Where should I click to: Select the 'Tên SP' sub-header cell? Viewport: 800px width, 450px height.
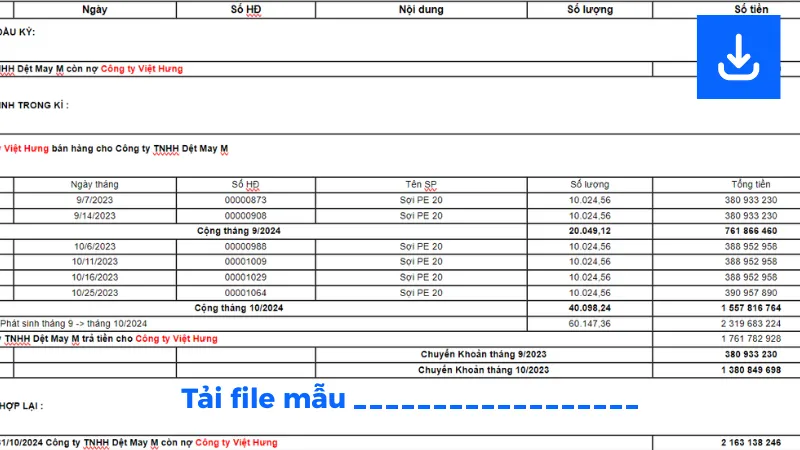[421, 184]
